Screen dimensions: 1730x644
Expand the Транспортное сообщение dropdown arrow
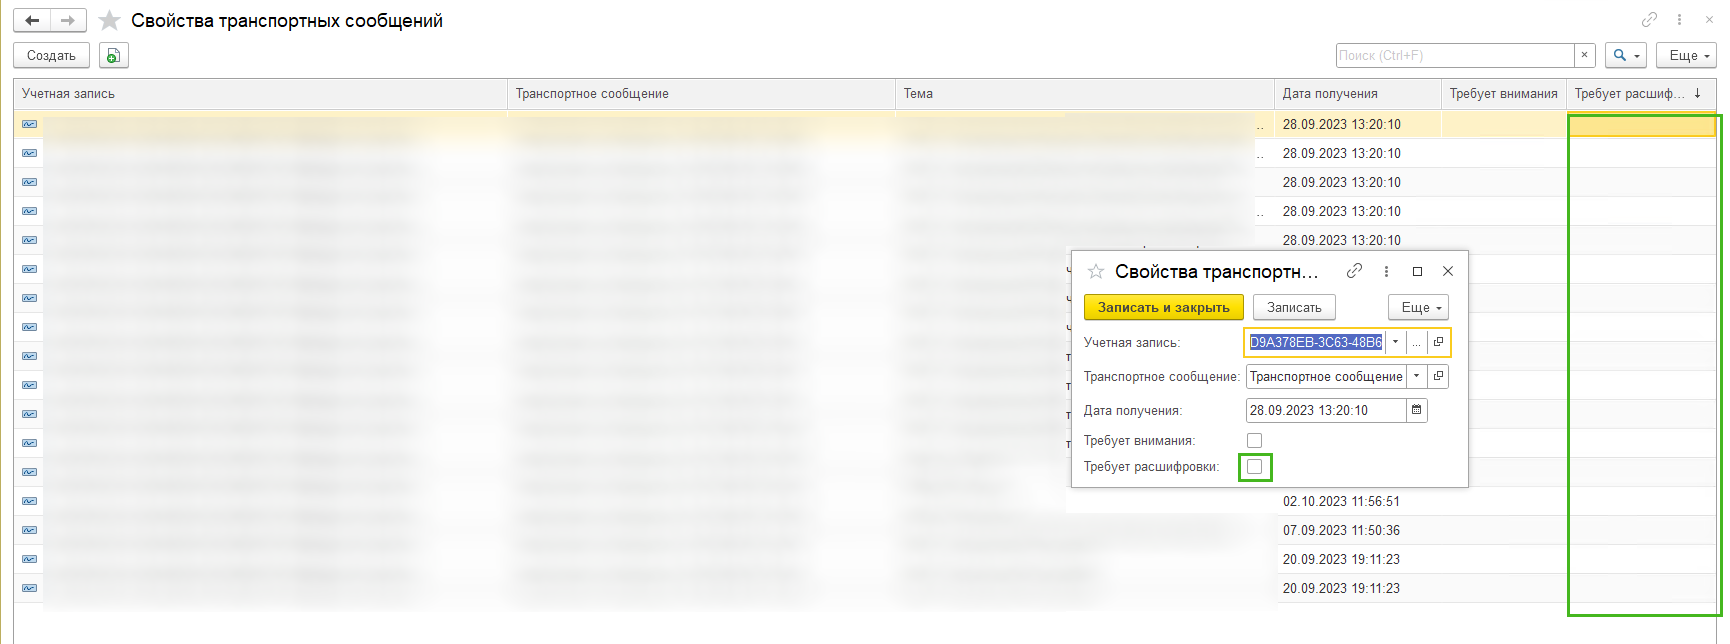(1417, 377)
